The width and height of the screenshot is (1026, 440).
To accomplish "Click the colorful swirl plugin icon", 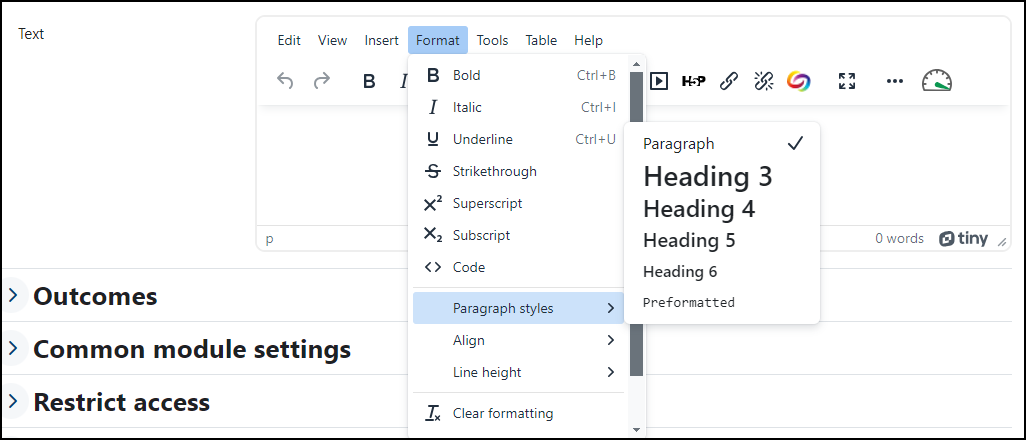I will [798, 81].
